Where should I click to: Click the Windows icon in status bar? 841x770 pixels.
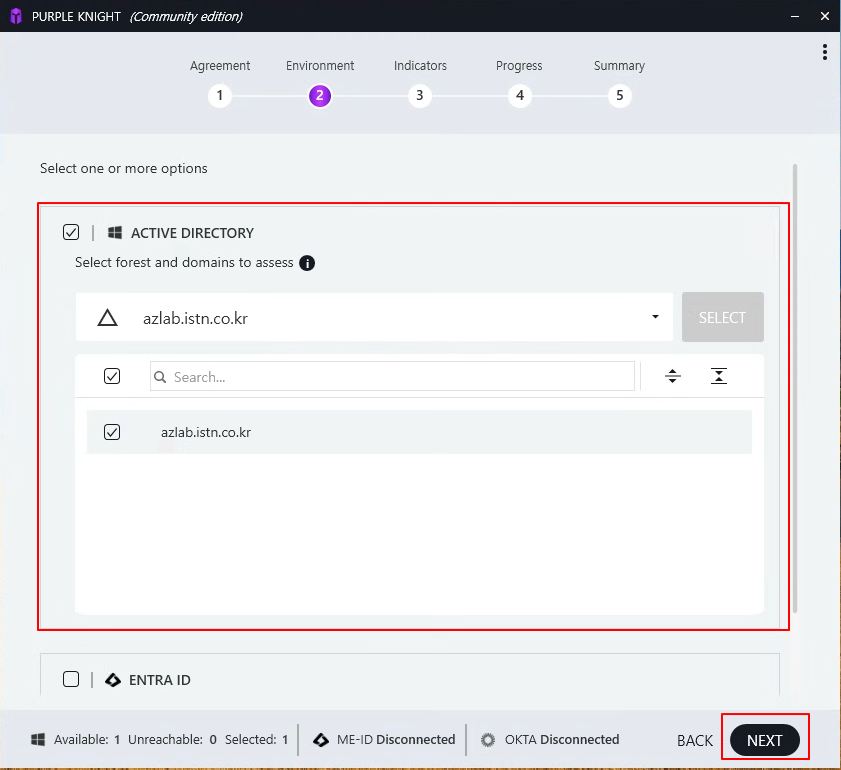38,739
